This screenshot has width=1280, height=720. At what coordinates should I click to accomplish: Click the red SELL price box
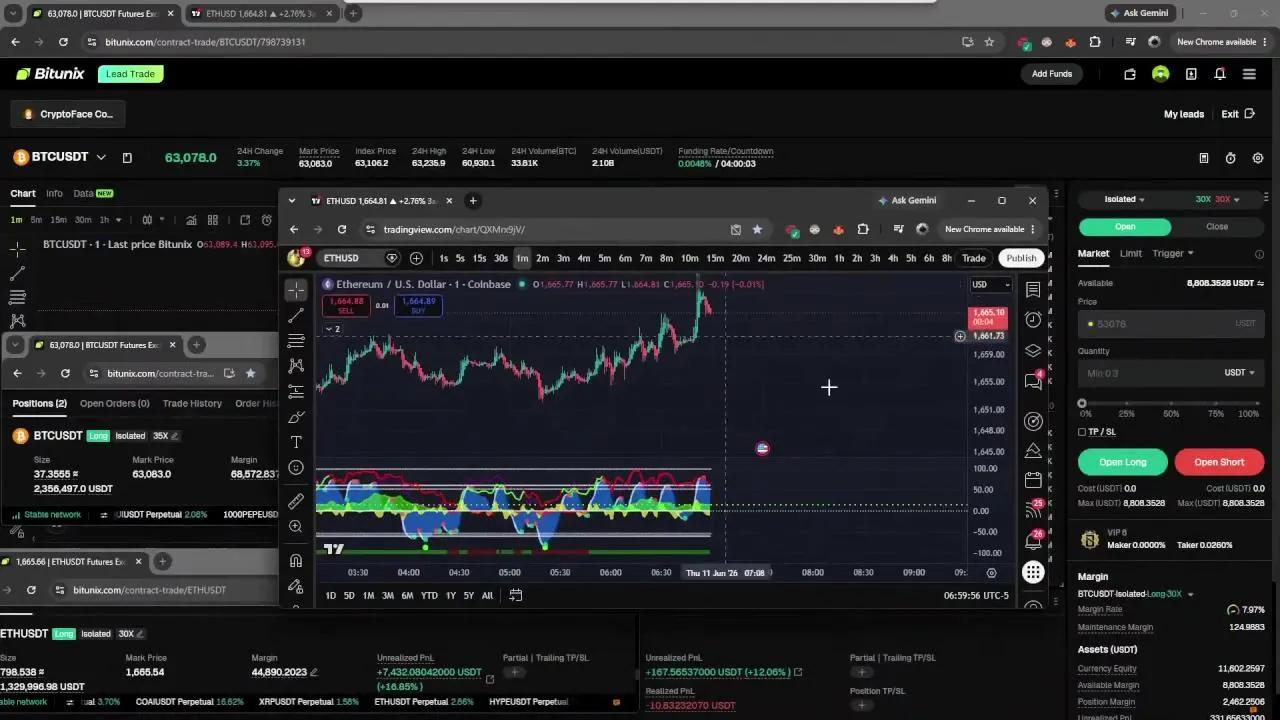point(346,305)
